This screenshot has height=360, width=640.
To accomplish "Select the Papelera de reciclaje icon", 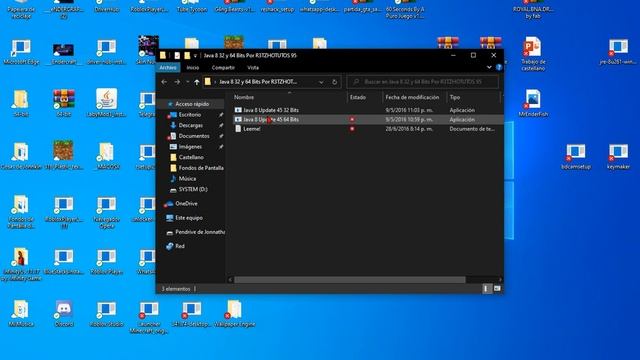I will [21, 9].
